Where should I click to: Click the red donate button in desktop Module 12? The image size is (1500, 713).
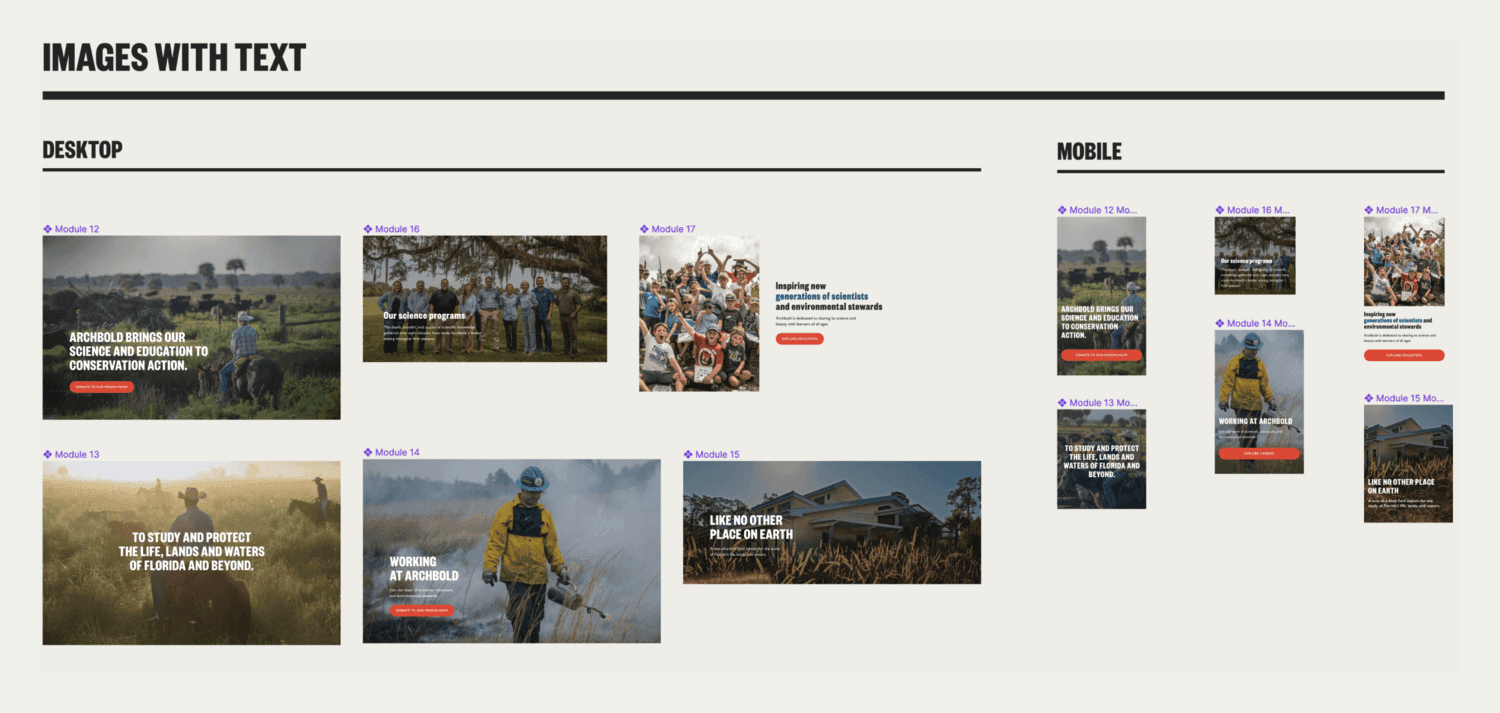[101, 387]
